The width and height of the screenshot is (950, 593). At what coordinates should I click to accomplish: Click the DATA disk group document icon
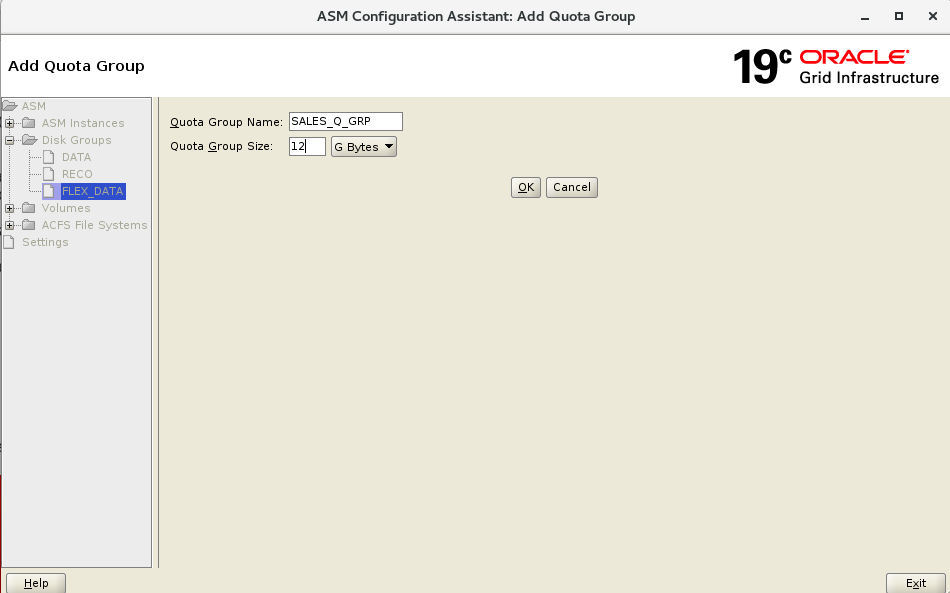coord(48,157)
